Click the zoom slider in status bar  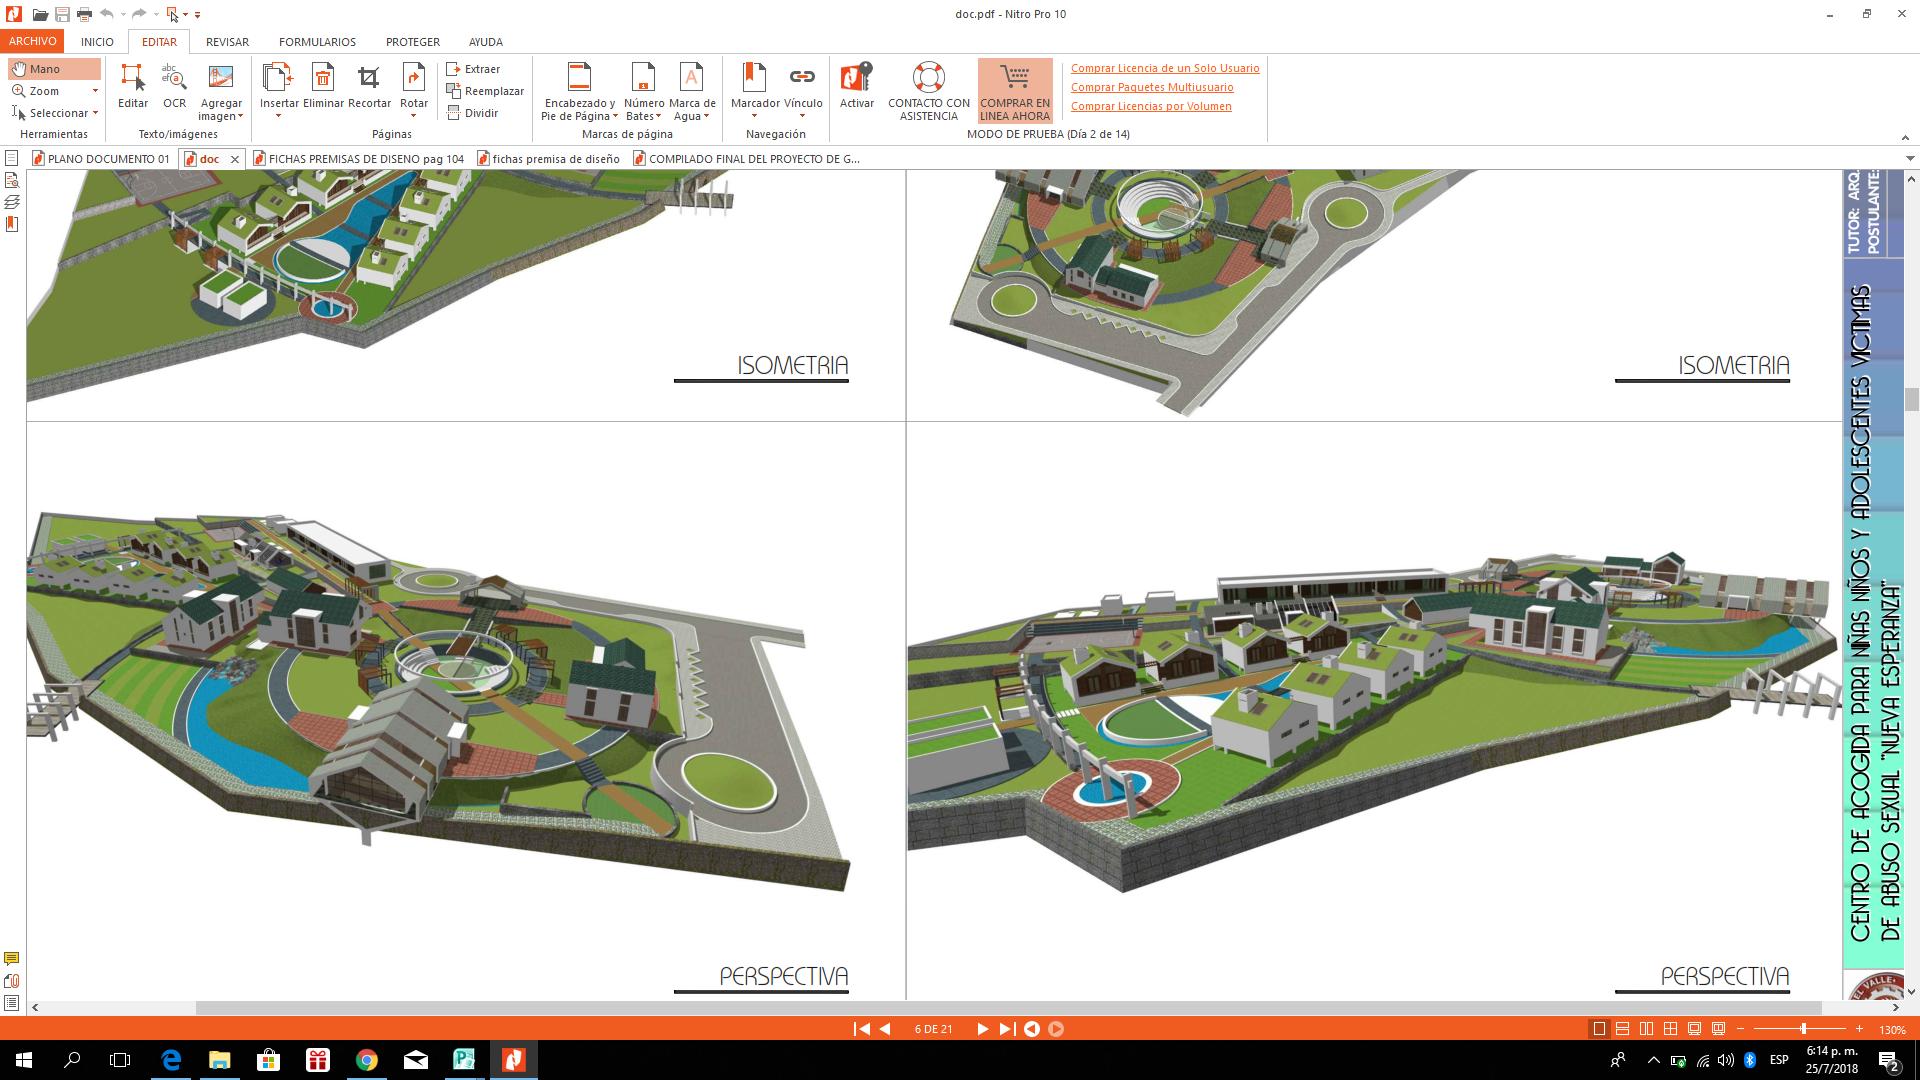click(1802, 1029)
